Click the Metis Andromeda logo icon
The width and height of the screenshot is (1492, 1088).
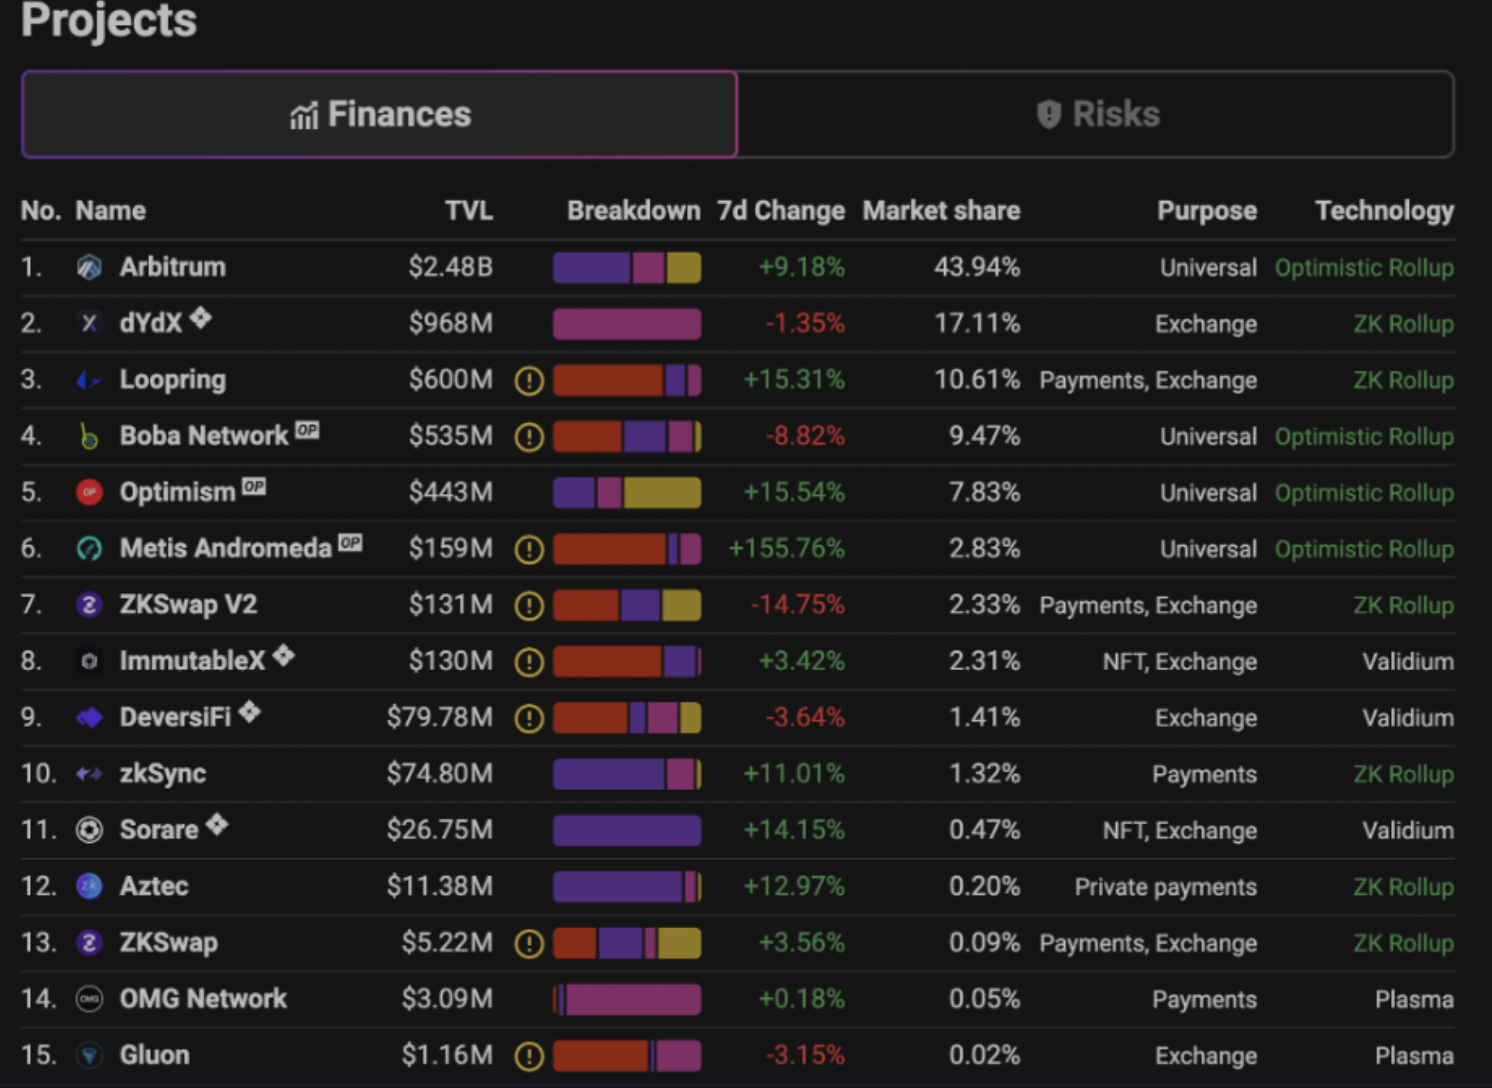89,549
